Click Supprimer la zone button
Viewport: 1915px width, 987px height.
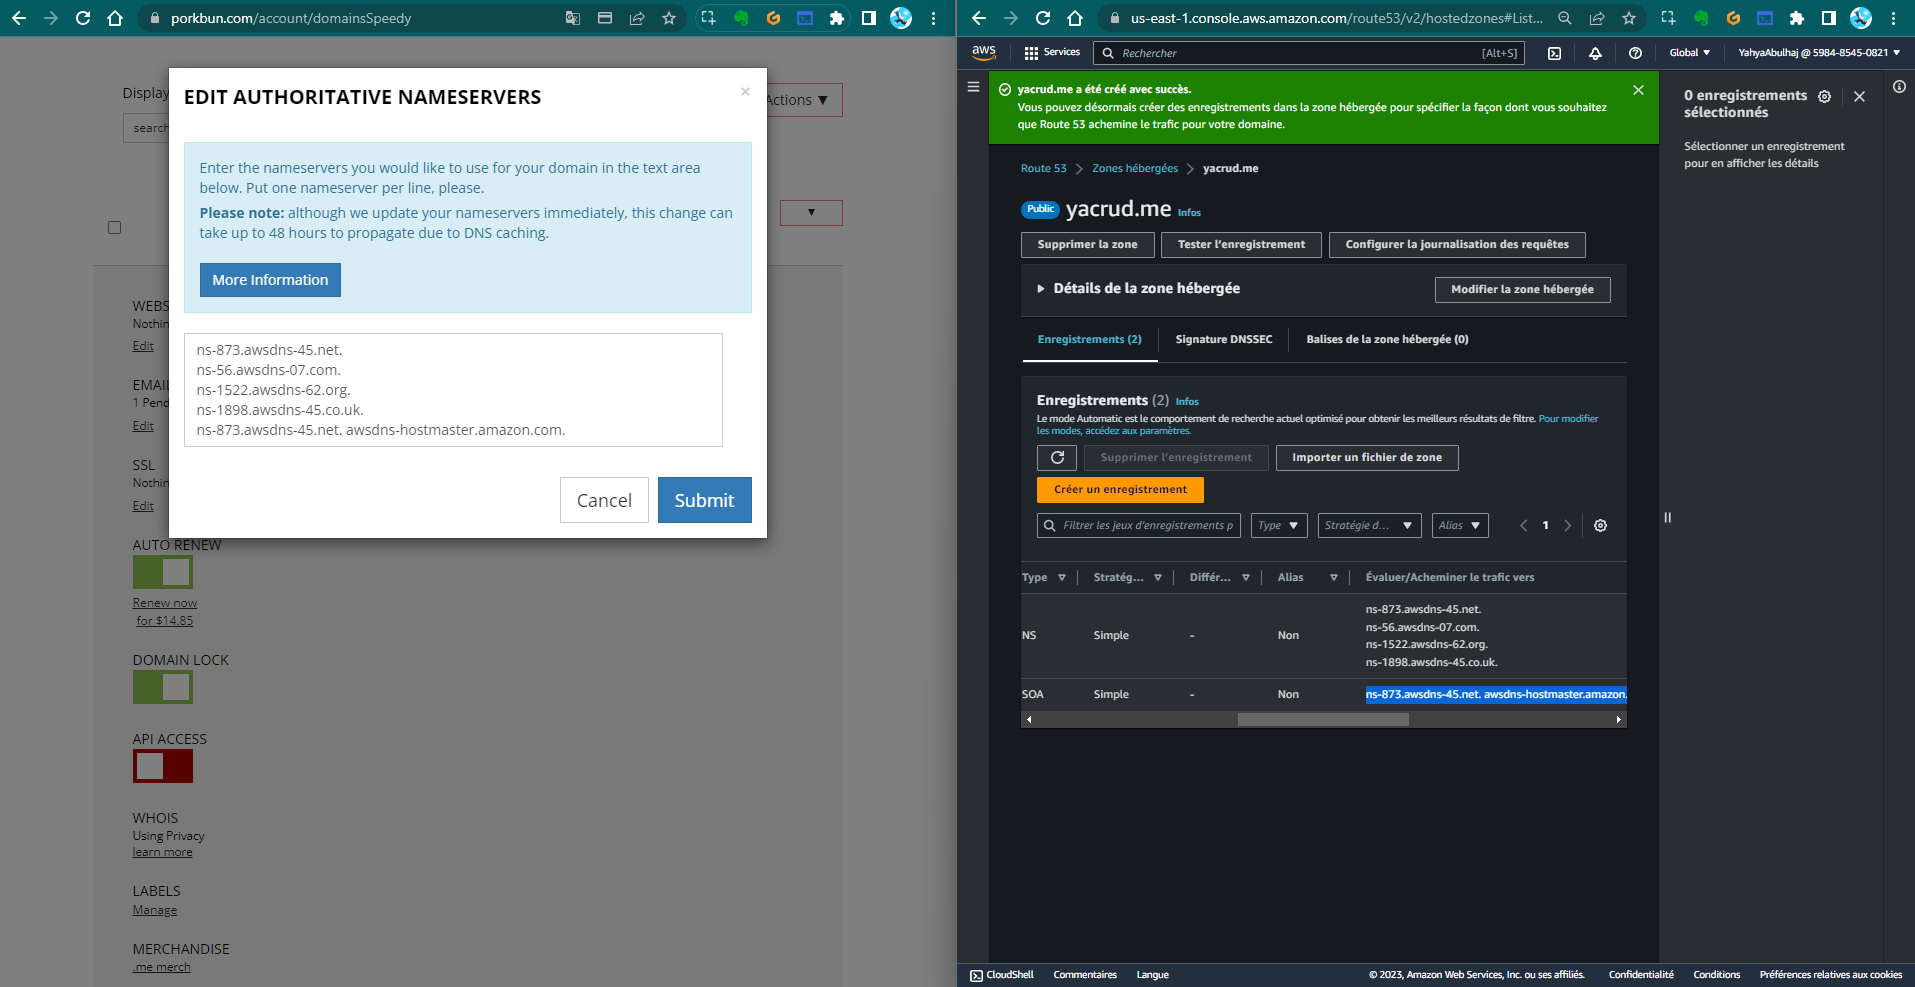1087,244
